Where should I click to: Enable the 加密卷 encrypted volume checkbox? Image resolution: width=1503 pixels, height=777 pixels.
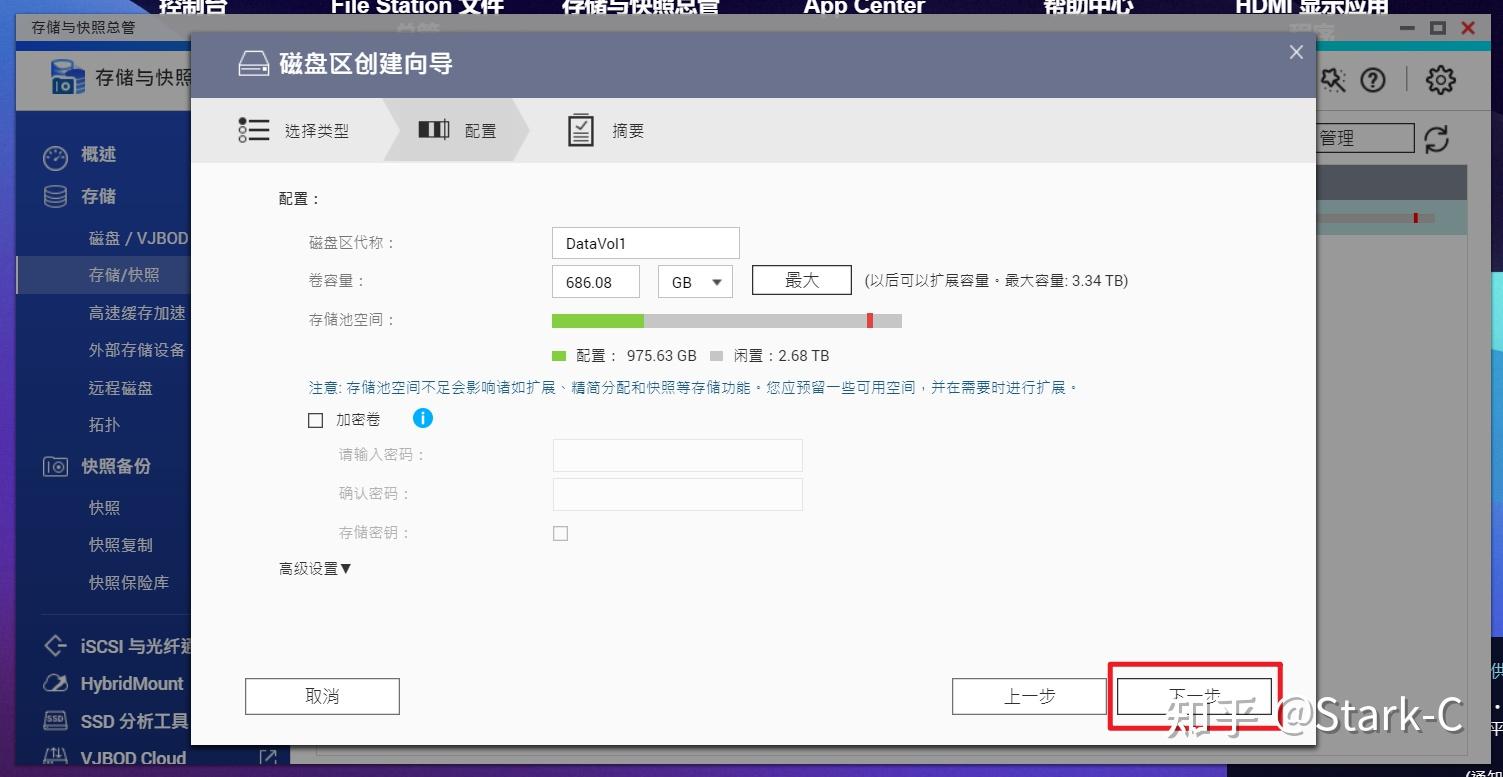tap(315, 420)
